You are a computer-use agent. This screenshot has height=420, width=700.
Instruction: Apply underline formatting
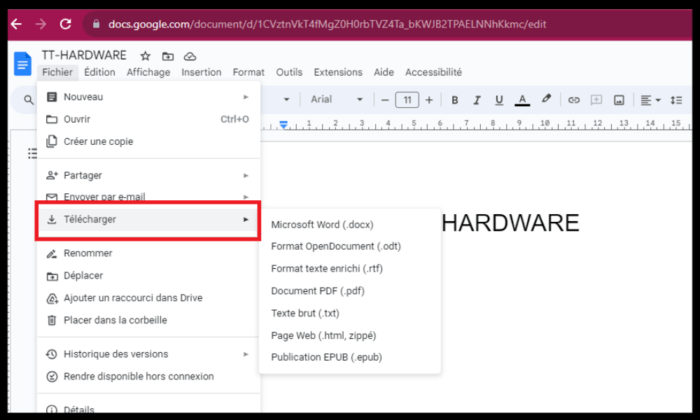499,100
